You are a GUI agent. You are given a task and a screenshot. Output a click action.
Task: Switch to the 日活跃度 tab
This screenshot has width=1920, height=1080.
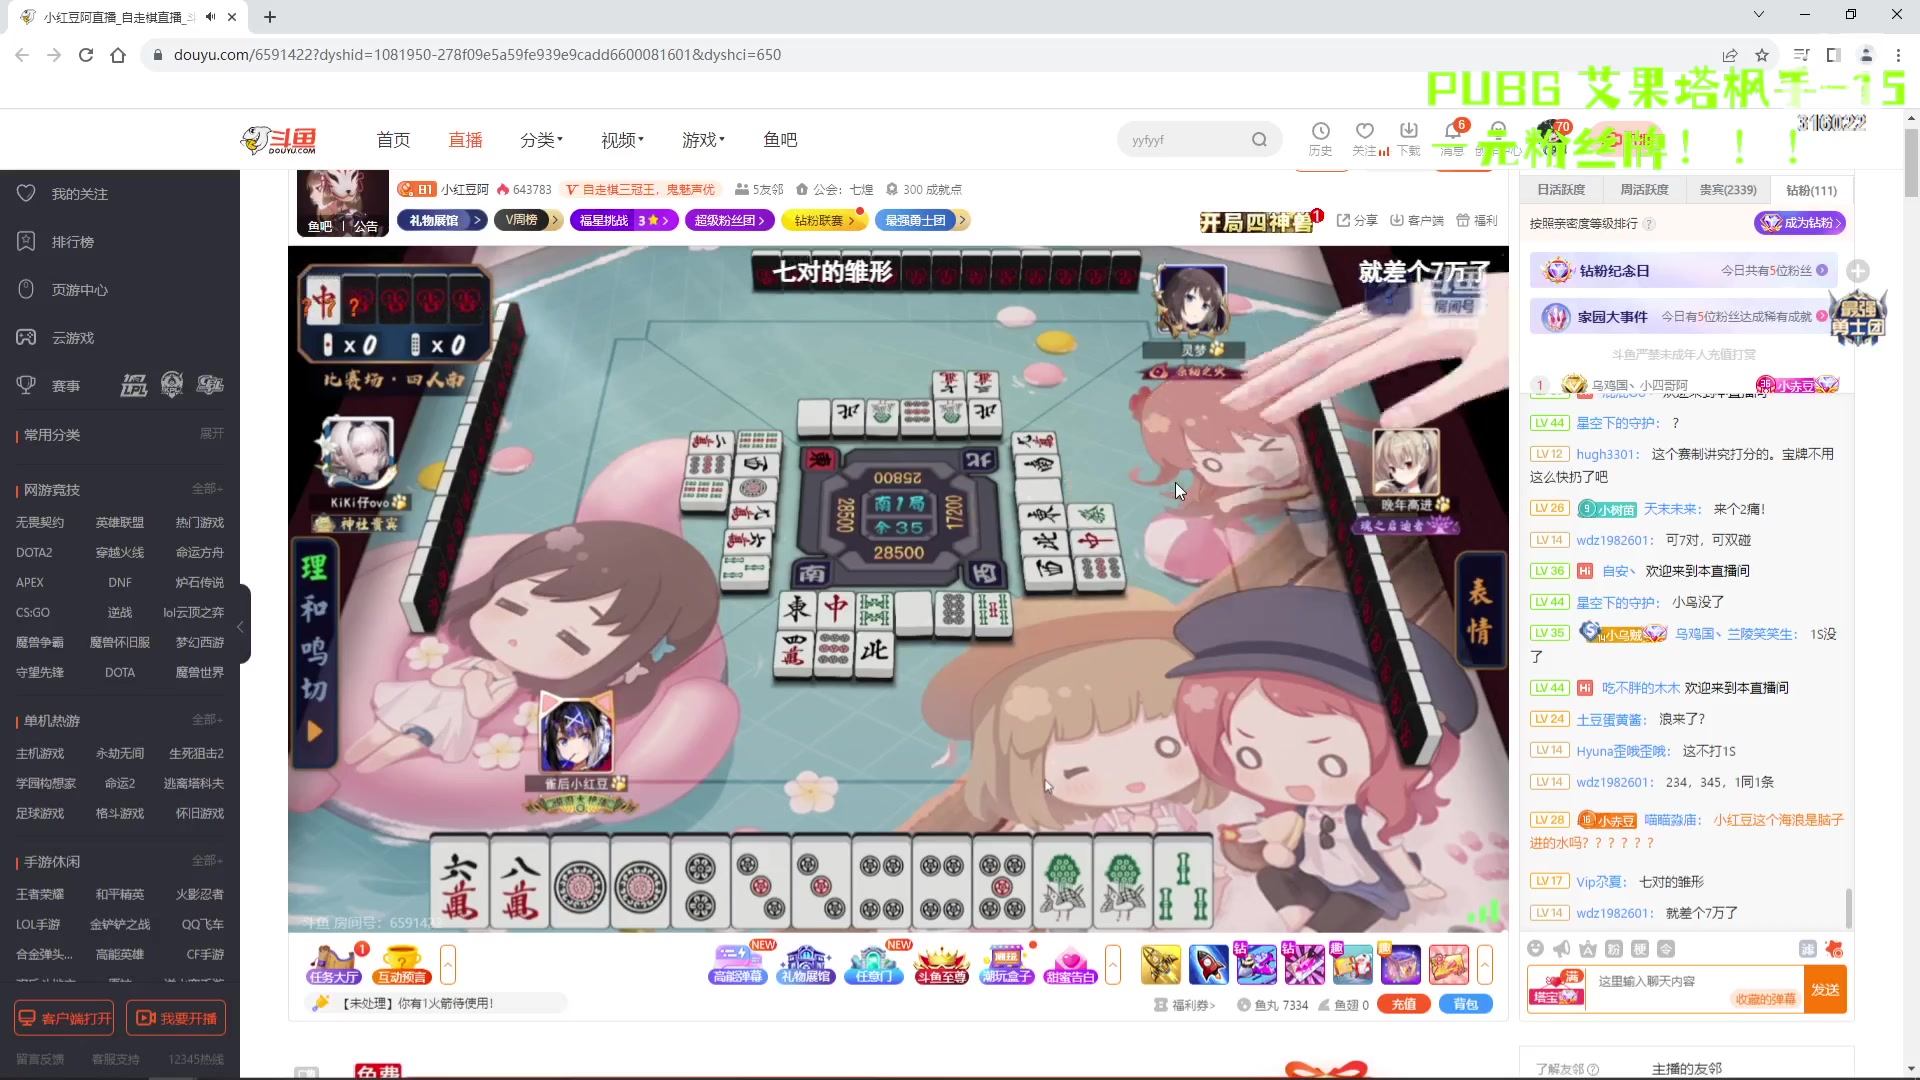point(1561,190)
